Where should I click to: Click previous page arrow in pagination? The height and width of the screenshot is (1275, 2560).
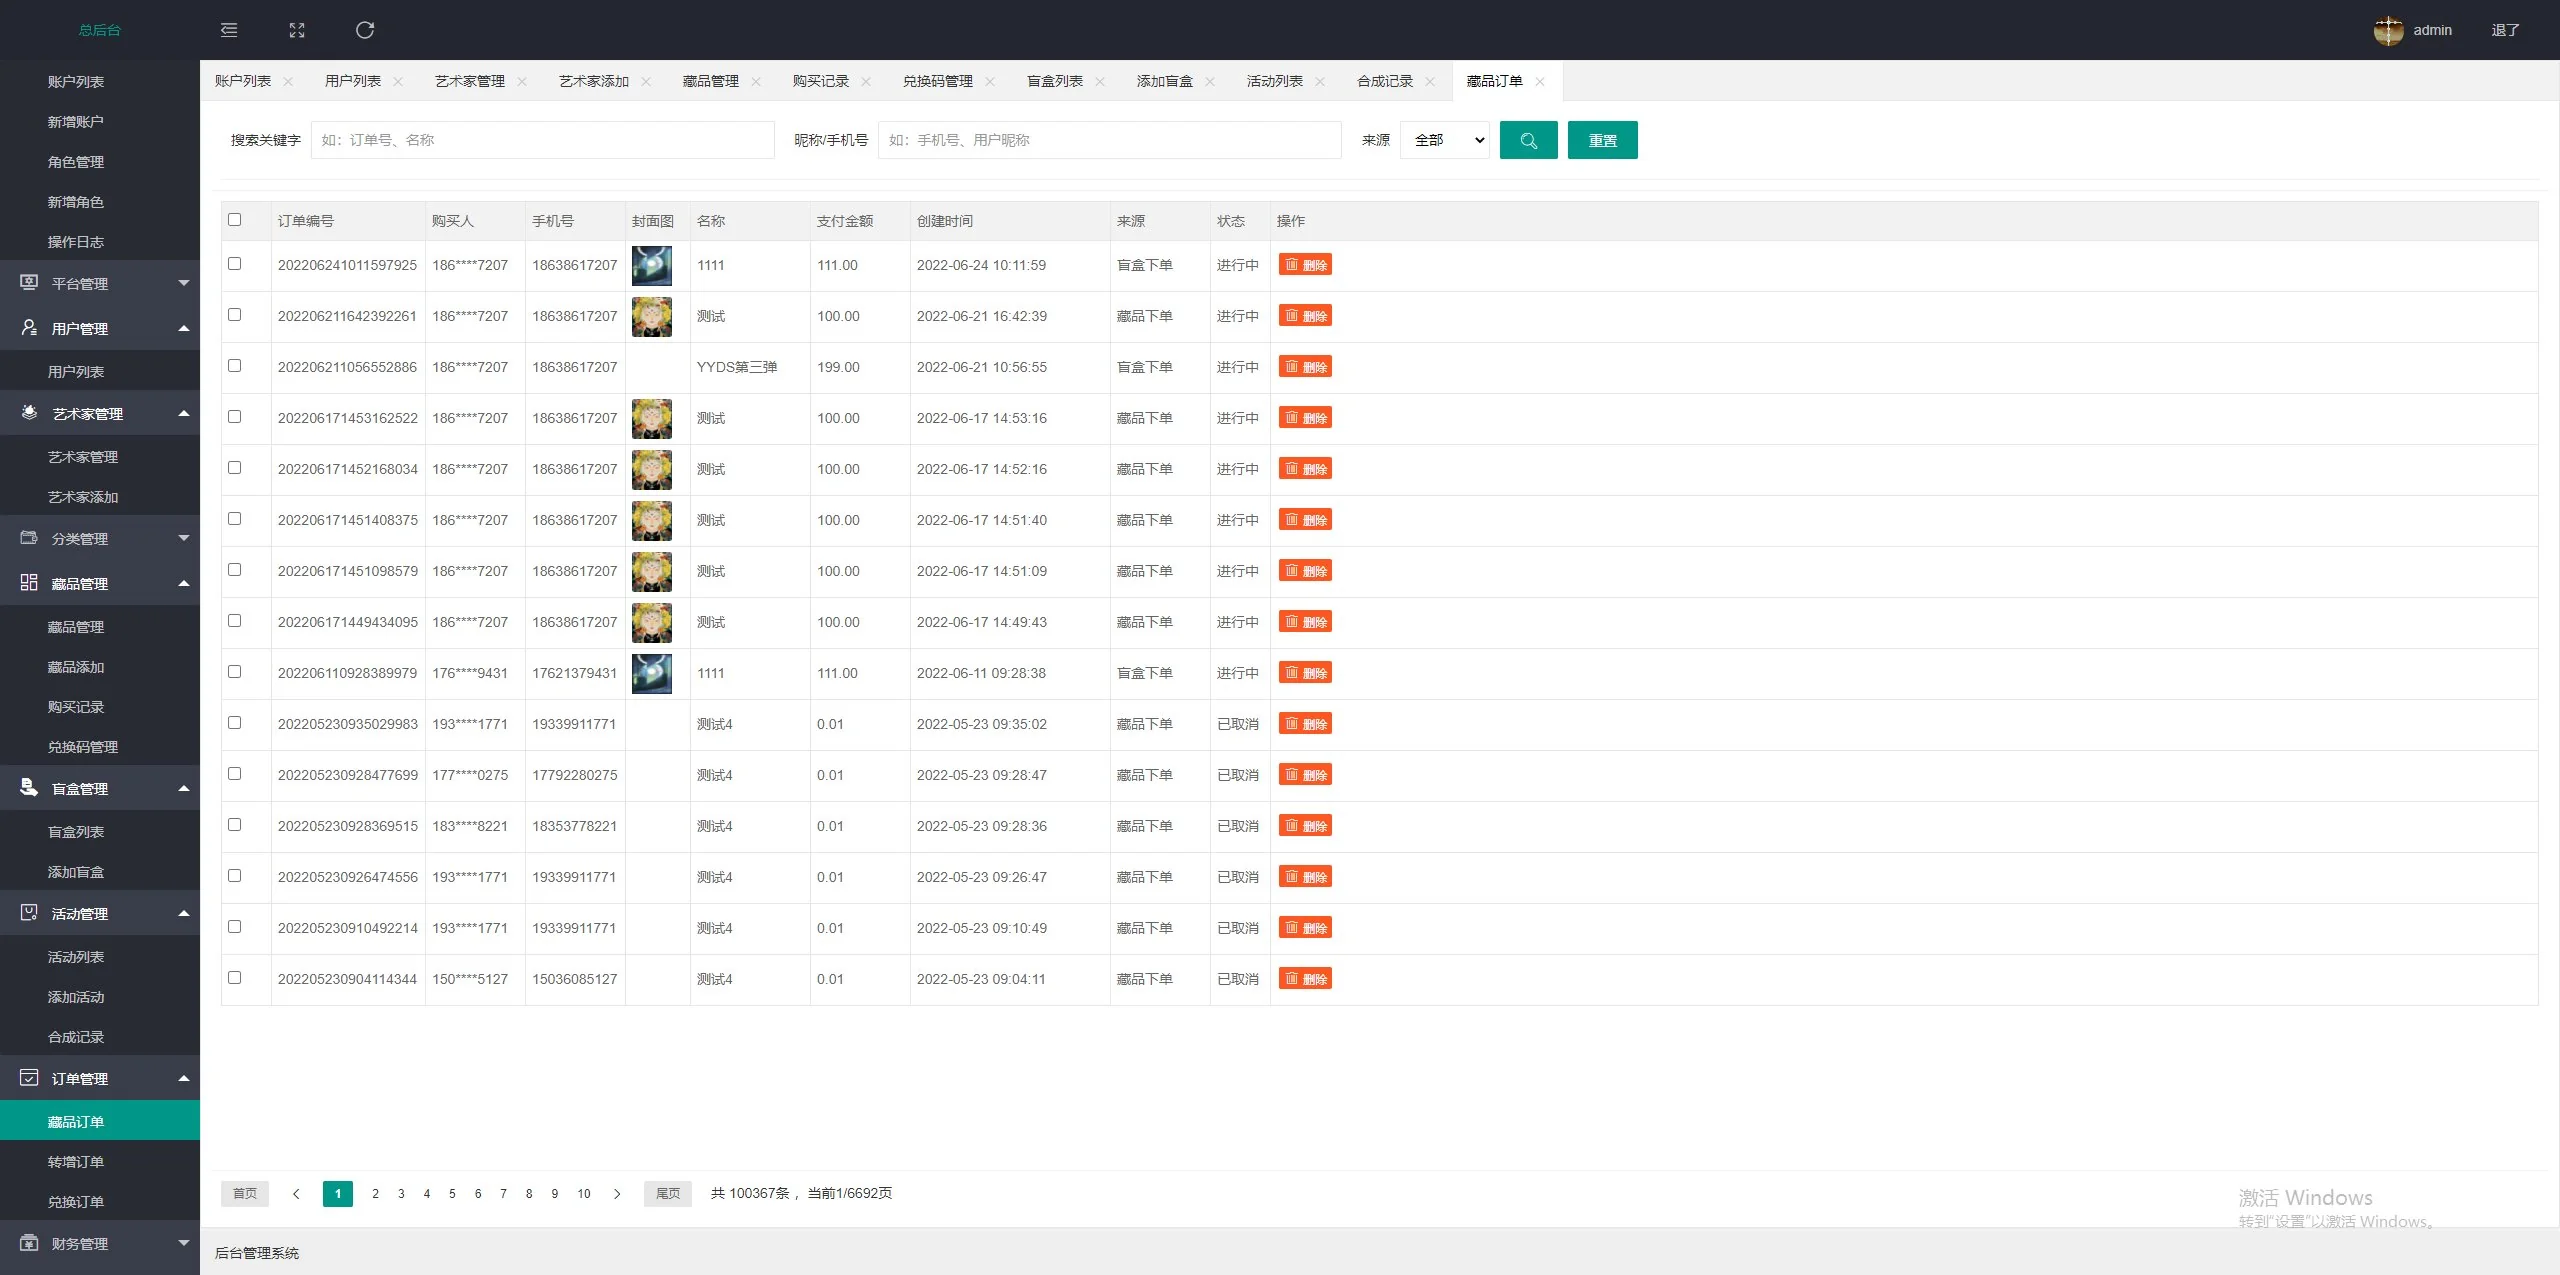point(296,1193)
